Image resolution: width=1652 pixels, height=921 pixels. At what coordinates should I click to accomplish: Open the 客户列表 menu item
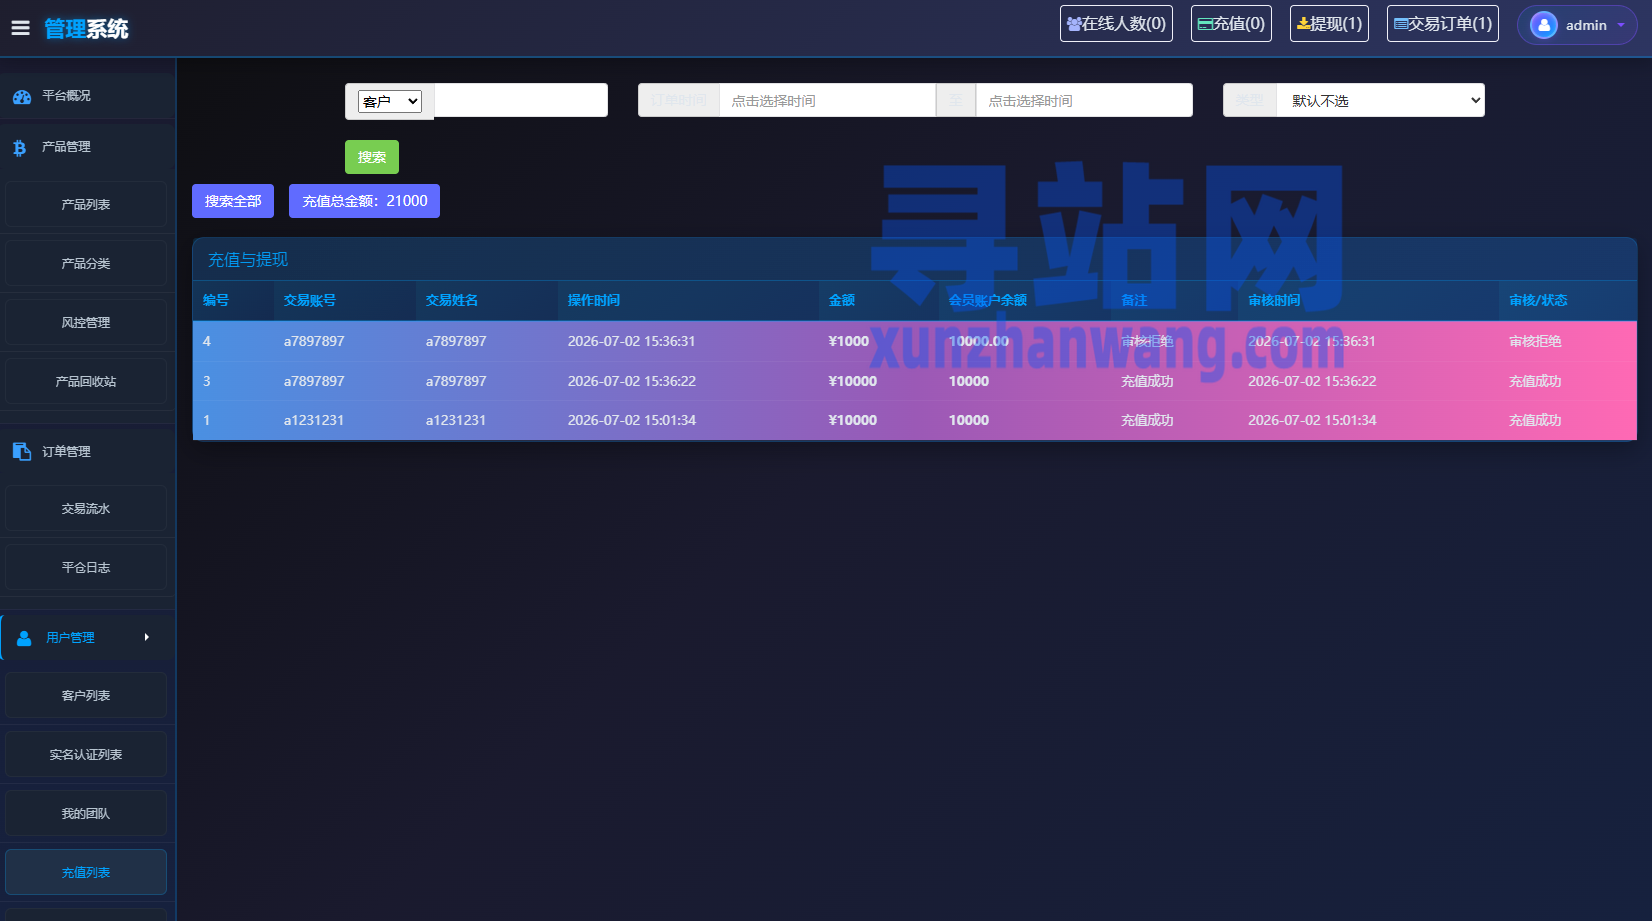86,695
